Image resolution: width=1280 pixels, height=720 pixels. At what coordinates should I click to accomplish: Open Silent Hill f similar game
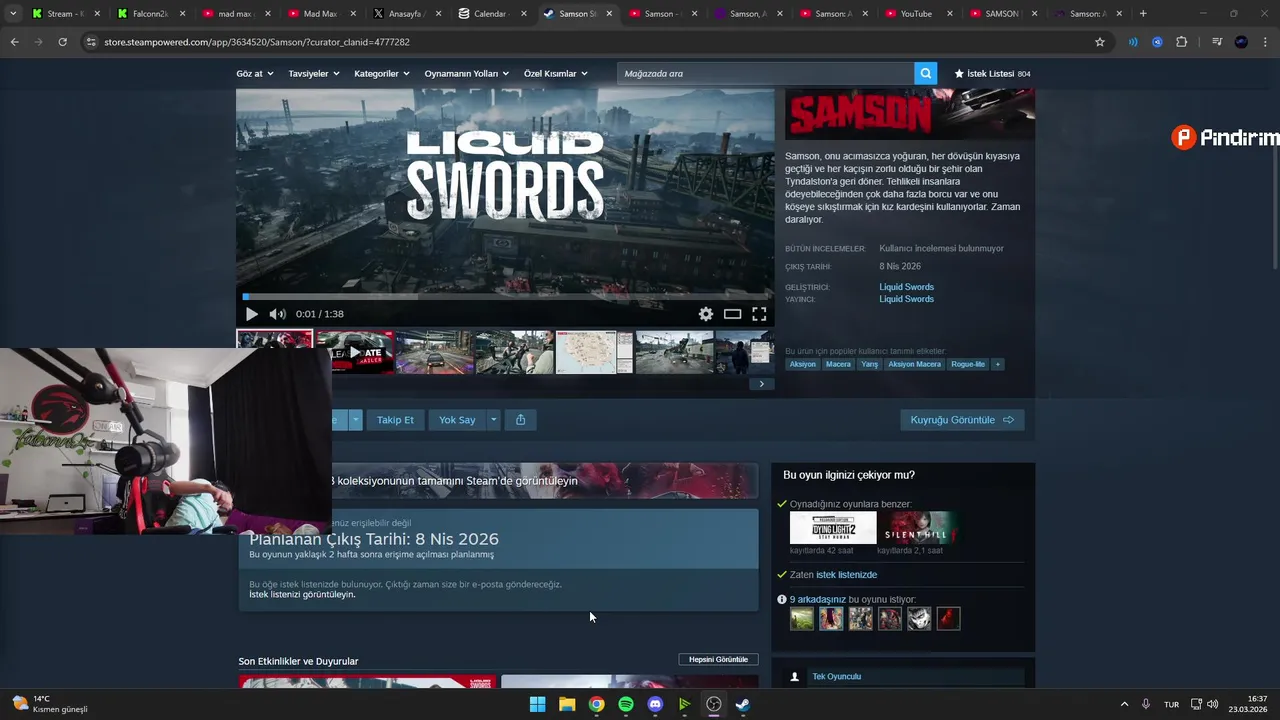920,528
